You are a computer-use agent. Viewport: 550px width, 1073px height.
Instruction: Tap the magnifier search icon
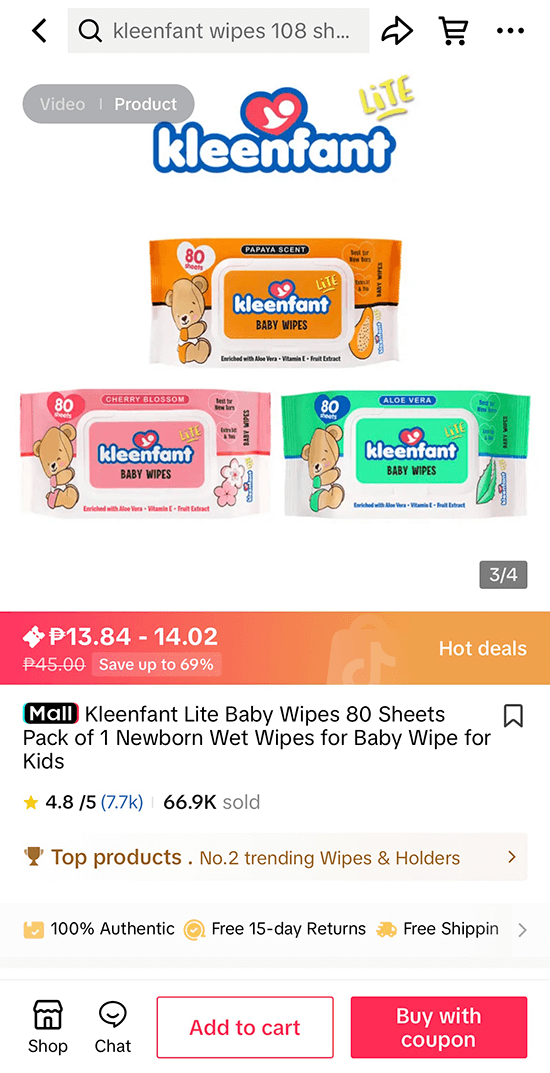click(x=90, y=31)
